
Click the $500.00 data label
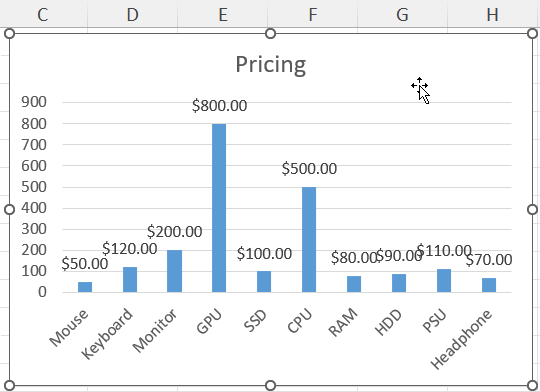click(x=309, y=169)
